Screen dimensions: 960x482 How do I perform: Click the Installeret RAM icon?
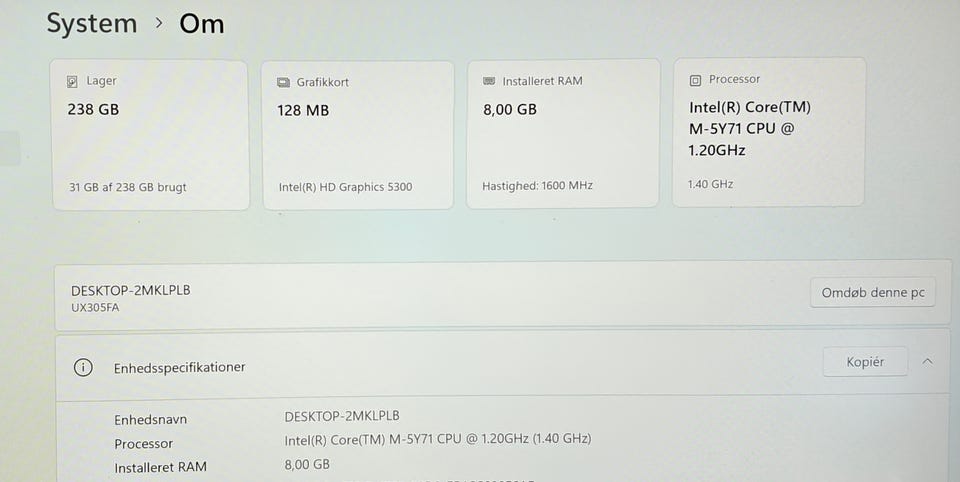[489, 80]
